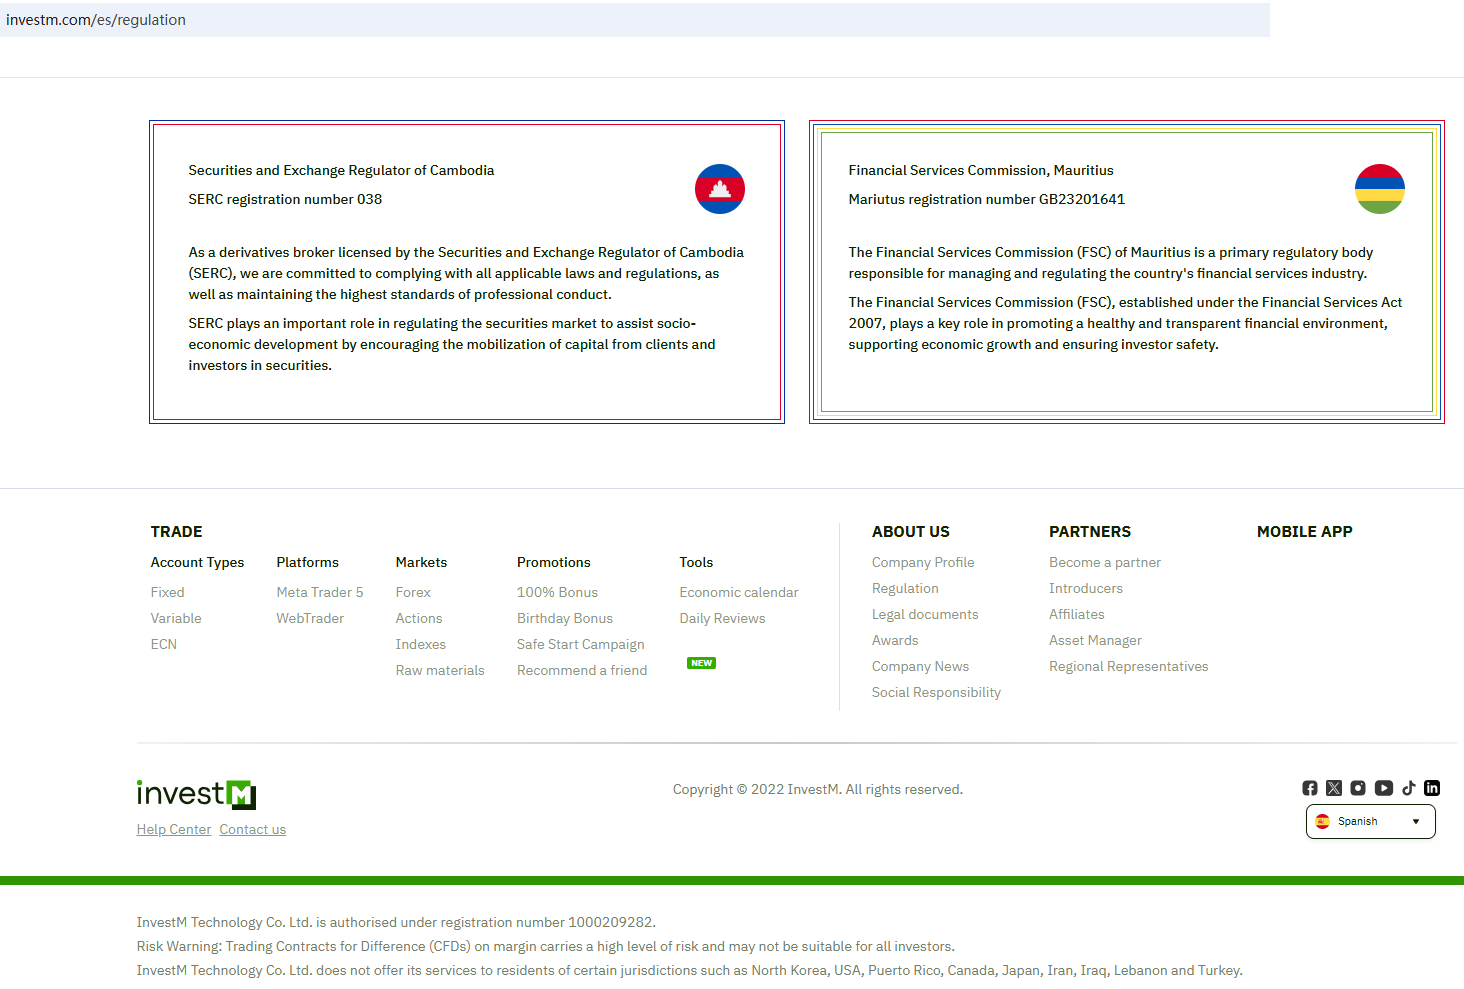Open the Birthday Bonus promotion
This screenshot has height=989, width=1464.
(565, 618)
